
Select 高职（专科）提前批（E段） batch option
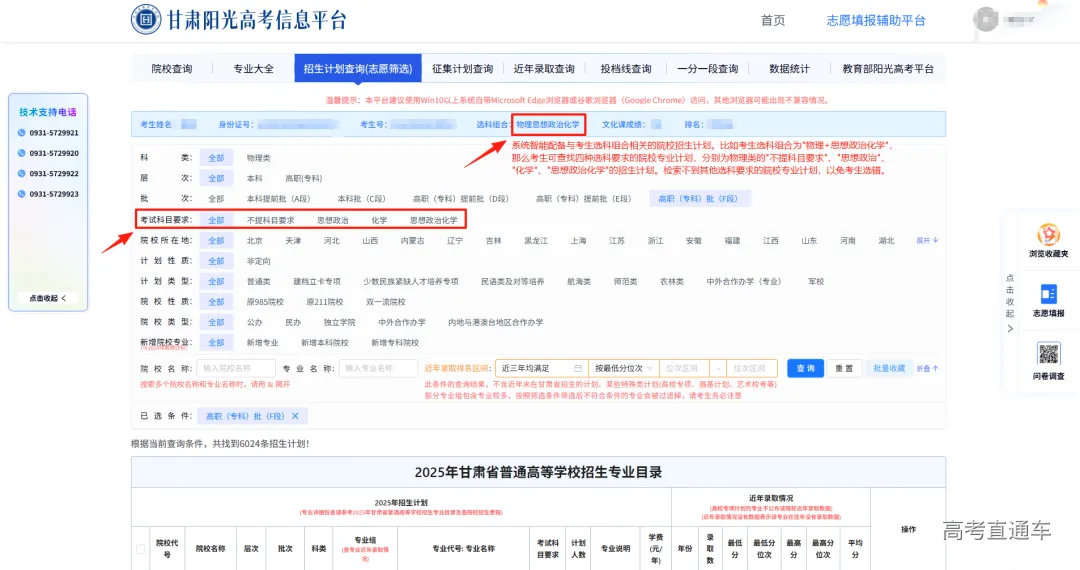(583, 198)
